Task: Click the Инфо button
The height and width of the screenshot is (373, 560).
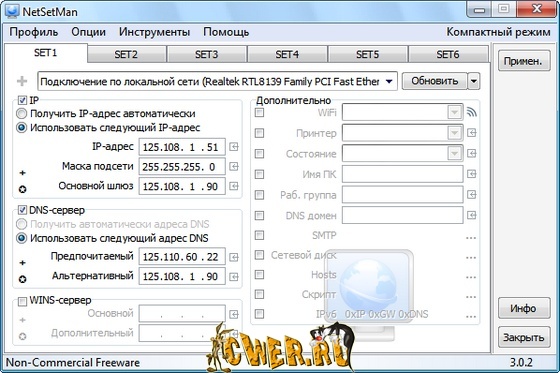Action: tap(524, 308)
